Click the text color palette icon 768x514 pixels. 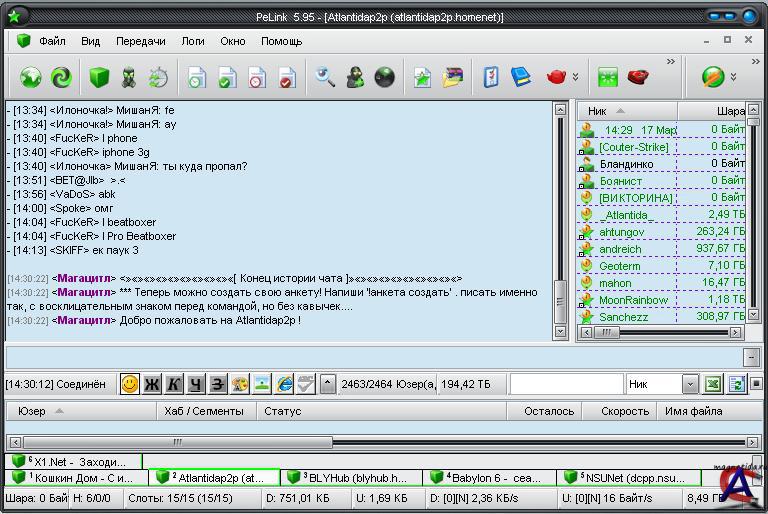point(240,384)
